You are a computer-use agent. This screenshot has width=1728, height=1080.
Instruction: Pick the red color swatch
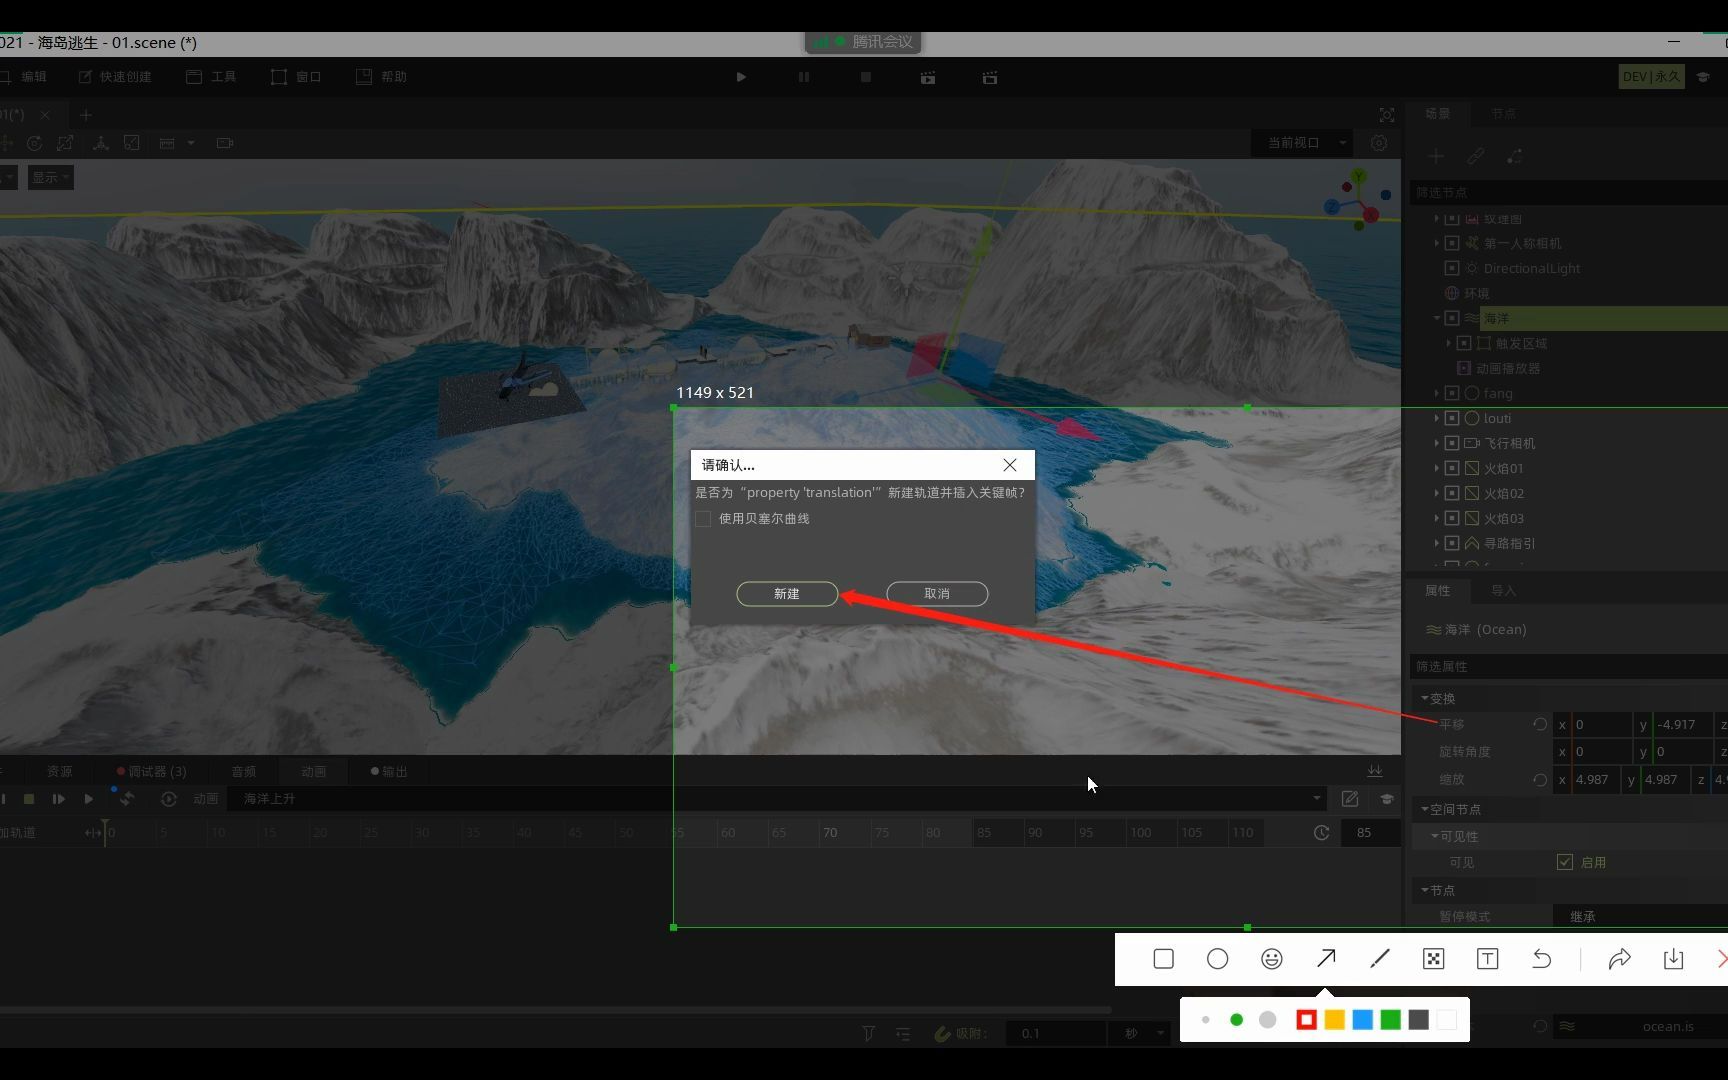click(x=1306, y=1019)
